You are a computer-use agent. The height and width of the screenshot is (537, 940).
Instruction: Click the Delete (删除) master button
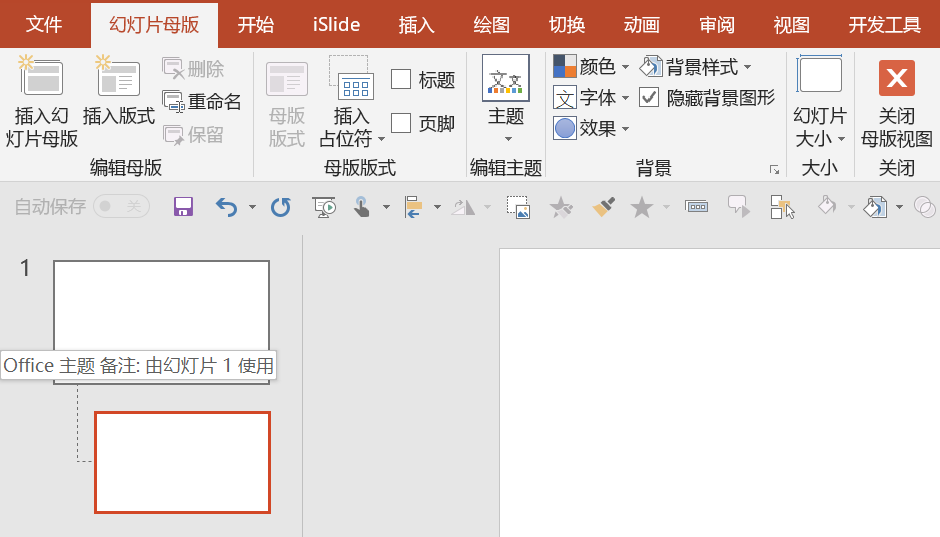click(193, 69)
